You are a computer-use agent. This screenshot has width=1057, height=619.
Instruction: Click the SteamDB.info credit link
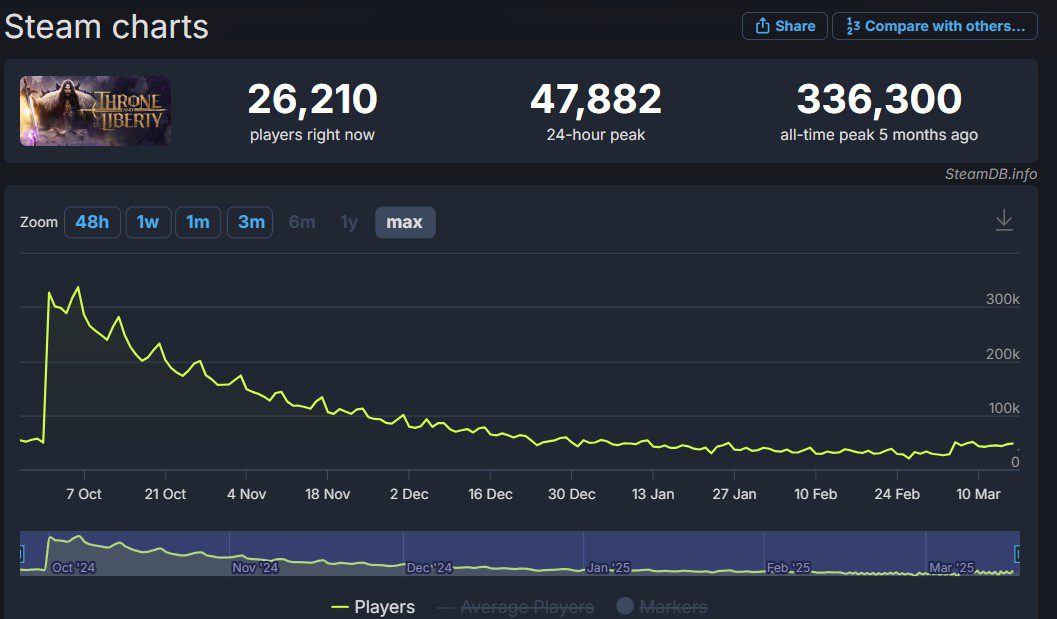coord(990,174)
